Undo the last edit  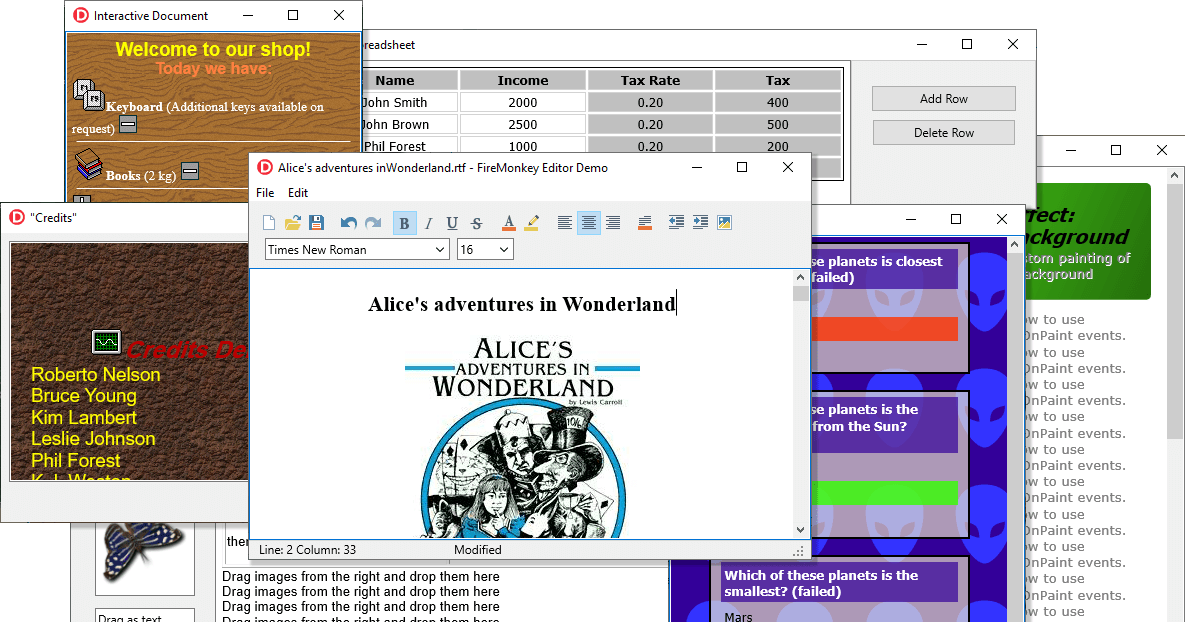point(348,222)
